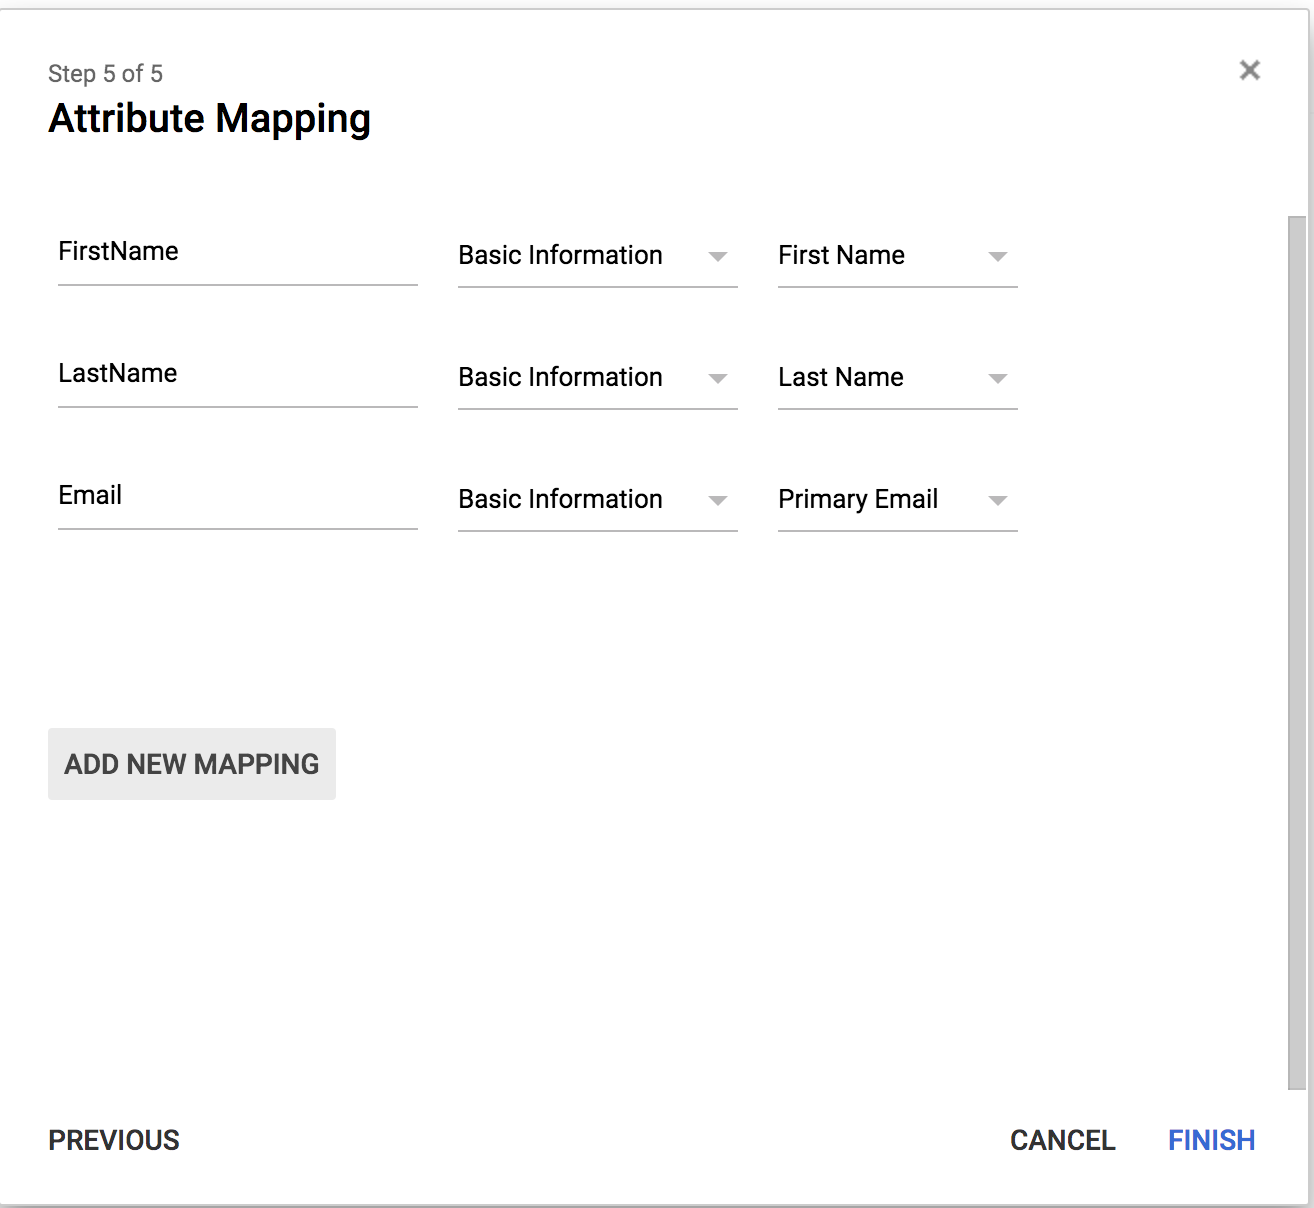This screenshot has width=1314, height=1208.
Task: Open the Basic Information dropdown in the Email row
Action: pyautogui.click(x=596, y=500)
